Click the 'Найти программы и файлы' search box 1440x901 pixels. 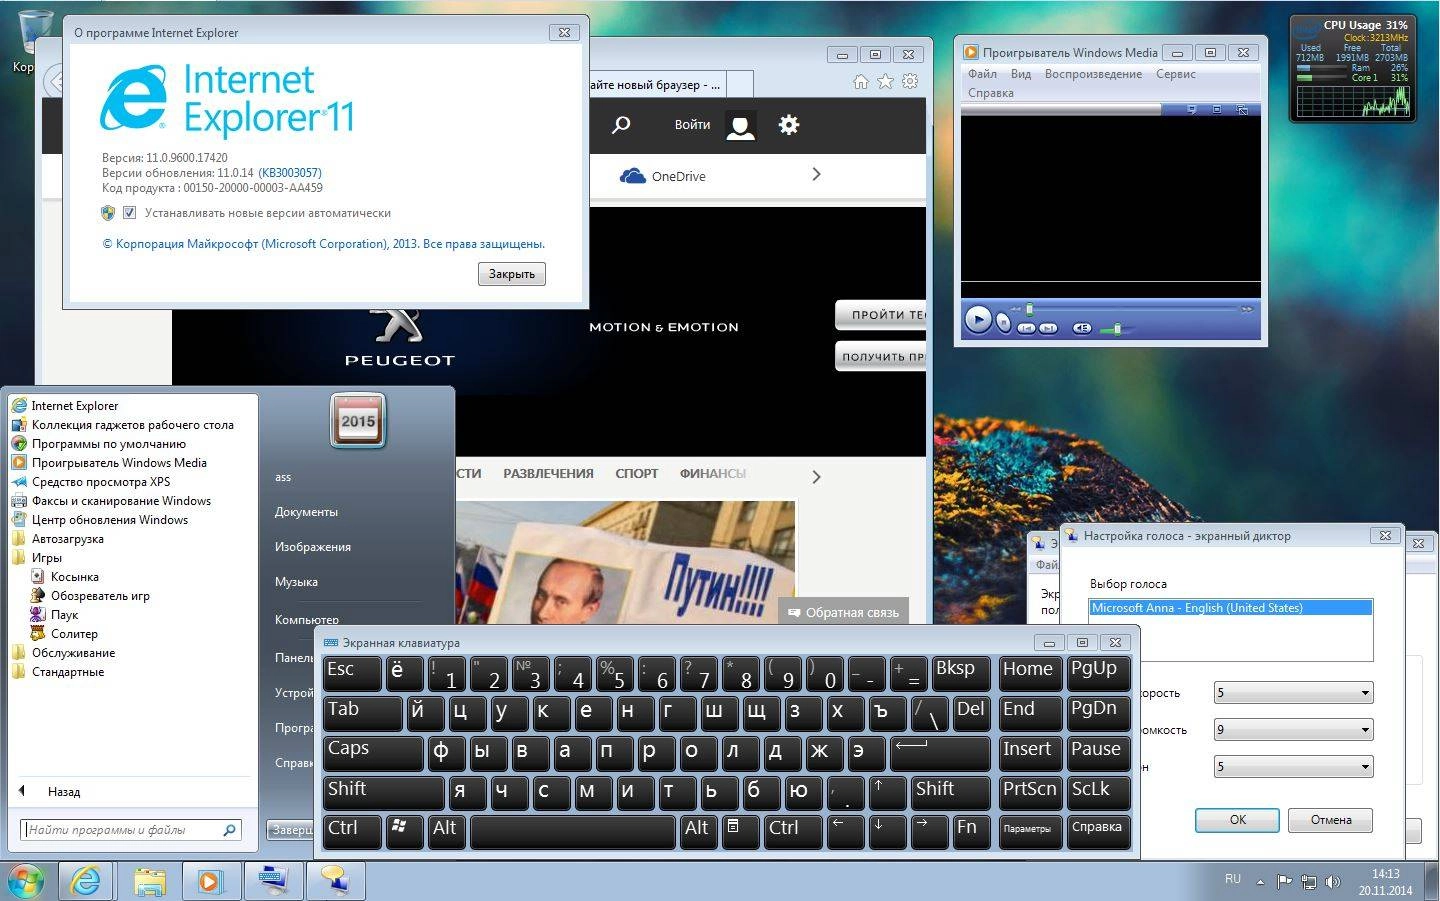coord(131,830)
